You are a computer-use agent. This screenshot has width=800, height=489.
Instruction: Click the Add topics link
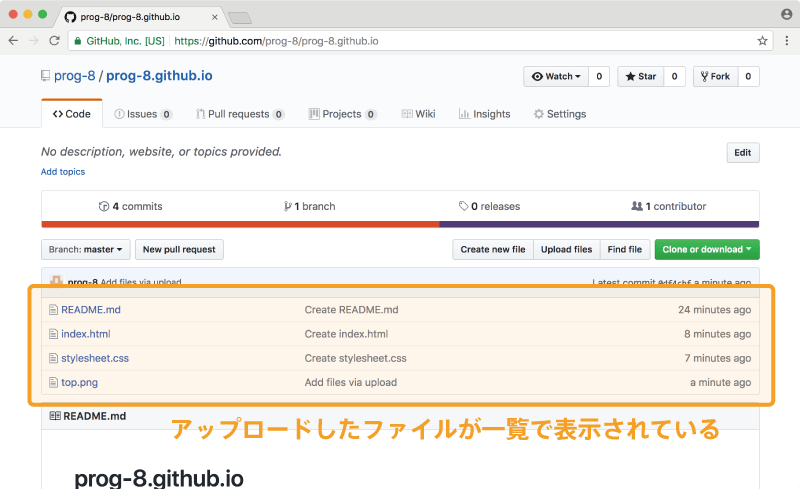[x=63, y=172]
